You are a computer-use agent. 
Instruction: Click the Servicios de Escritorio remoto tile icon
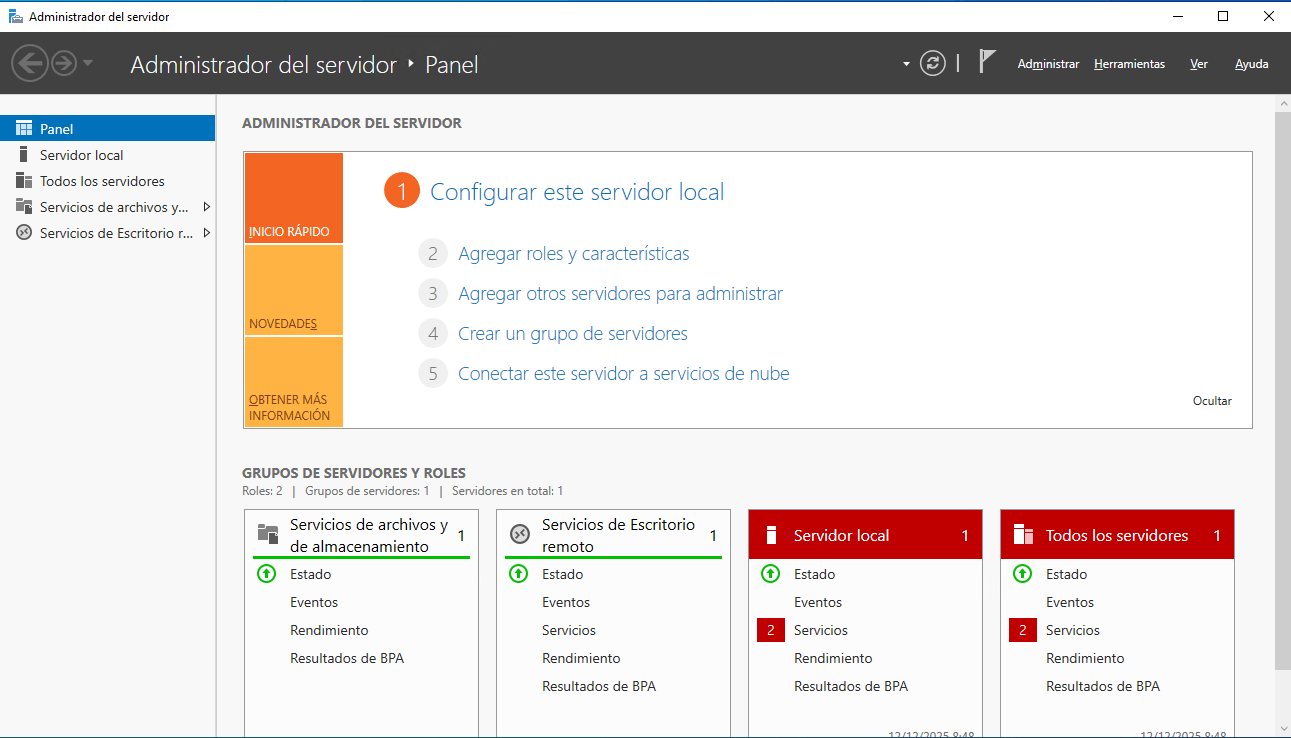point(519,534)
